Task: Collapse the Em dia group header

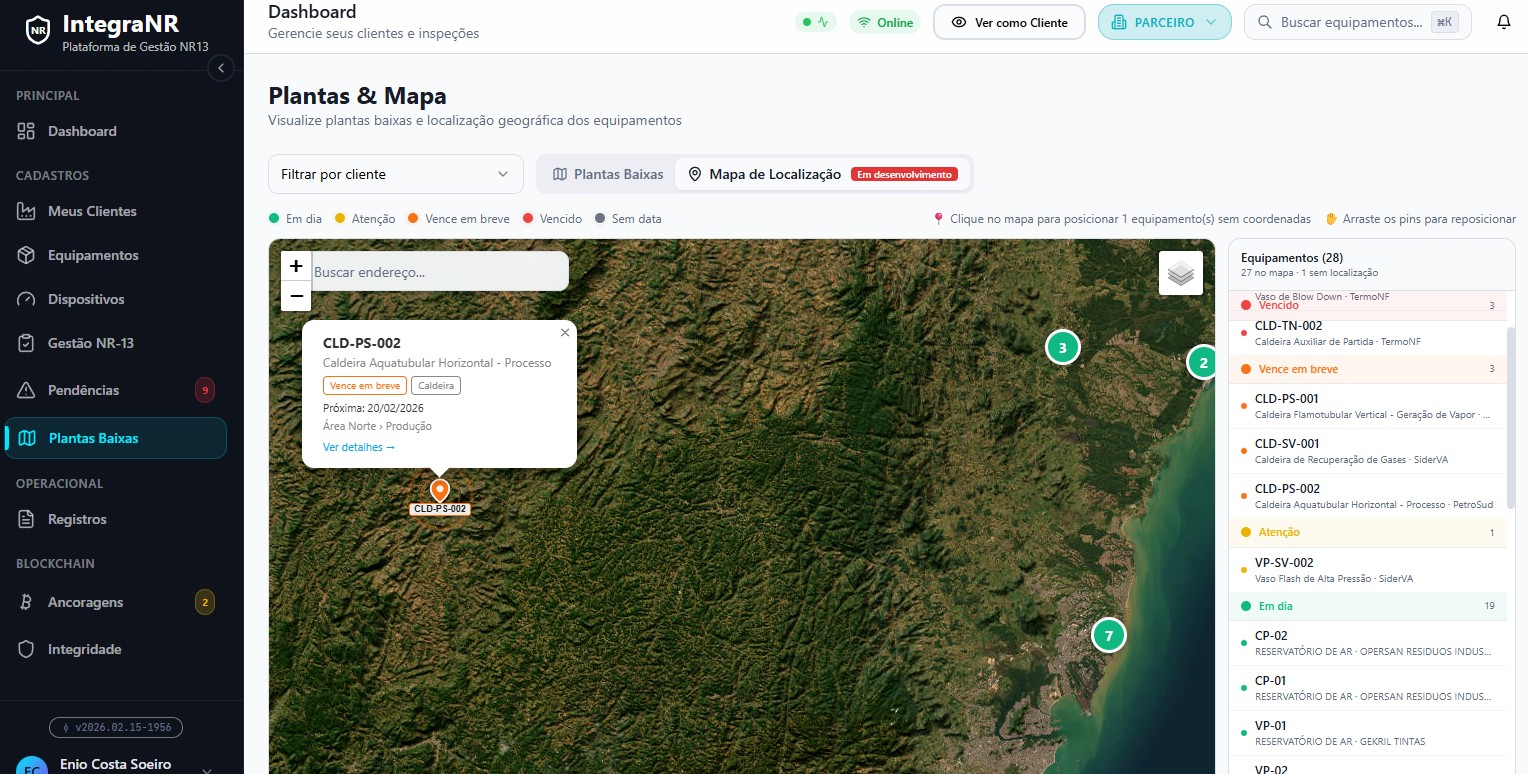Action: point(1367,606)
